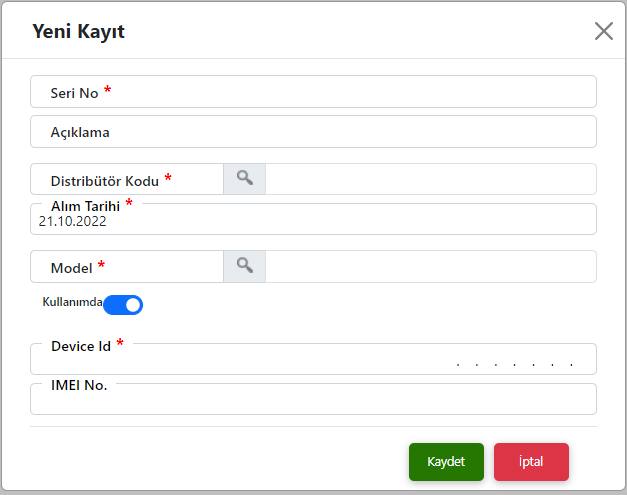Focus the Model code input
627x495 pixels.
pyautogui.click(x=127, y=266)
